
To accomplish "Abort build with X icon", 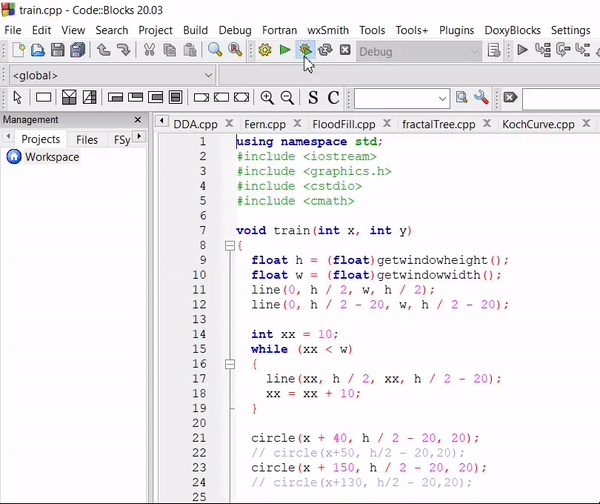I will click(345, 50).
